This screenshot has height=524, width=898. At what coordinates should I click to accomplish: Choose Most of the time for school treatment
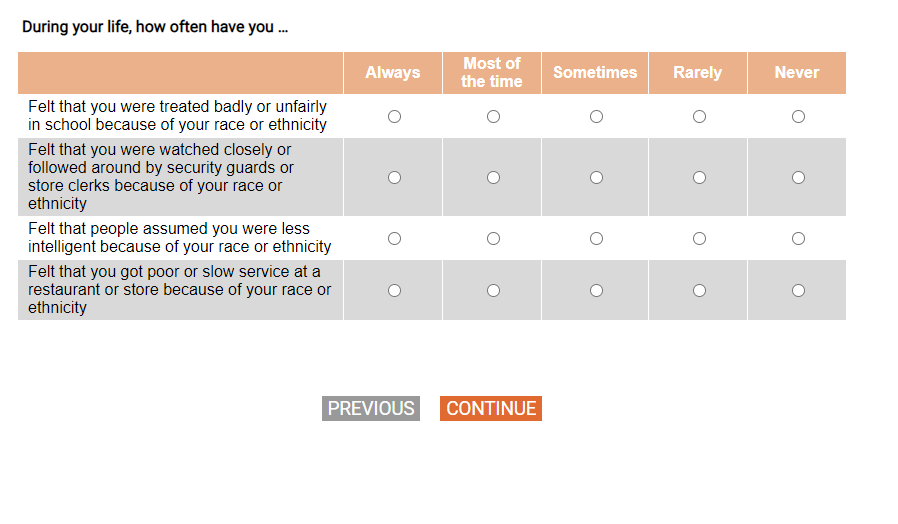pyautogui.click(x=493, y=117)
